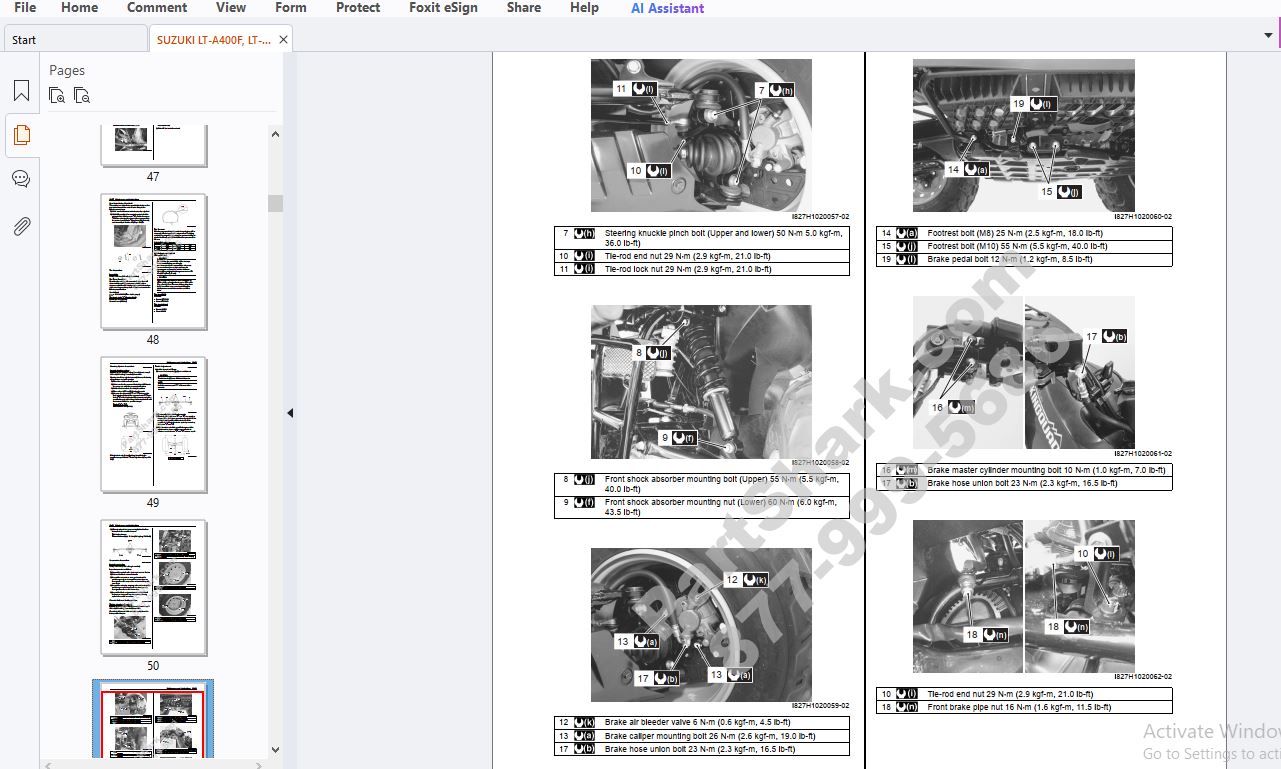This screenshot has height=769, width=1281.
Task: Switch to the View ribbon tab
Action: click(x=231, y=8)
